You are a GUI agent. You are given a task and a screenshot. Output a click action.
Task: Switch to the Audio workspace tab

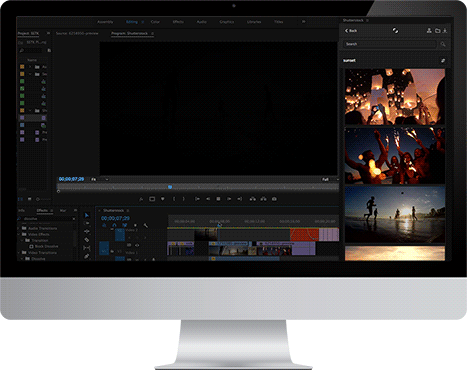pyautogui.click(x=201, y=22)
